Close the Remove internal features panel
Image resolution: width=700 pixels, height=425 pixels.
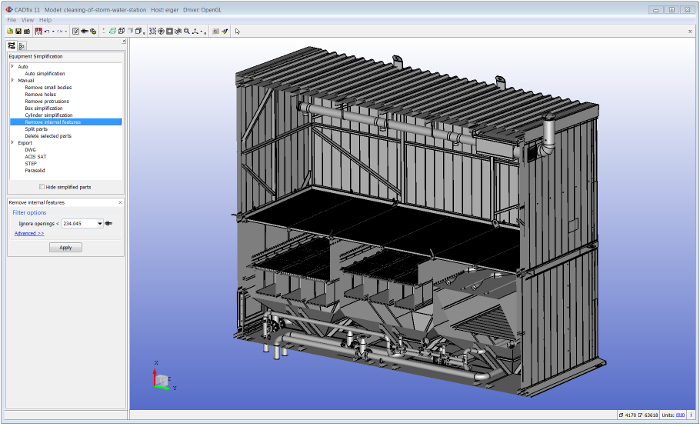pyautogui.click(x=120, y=202)
